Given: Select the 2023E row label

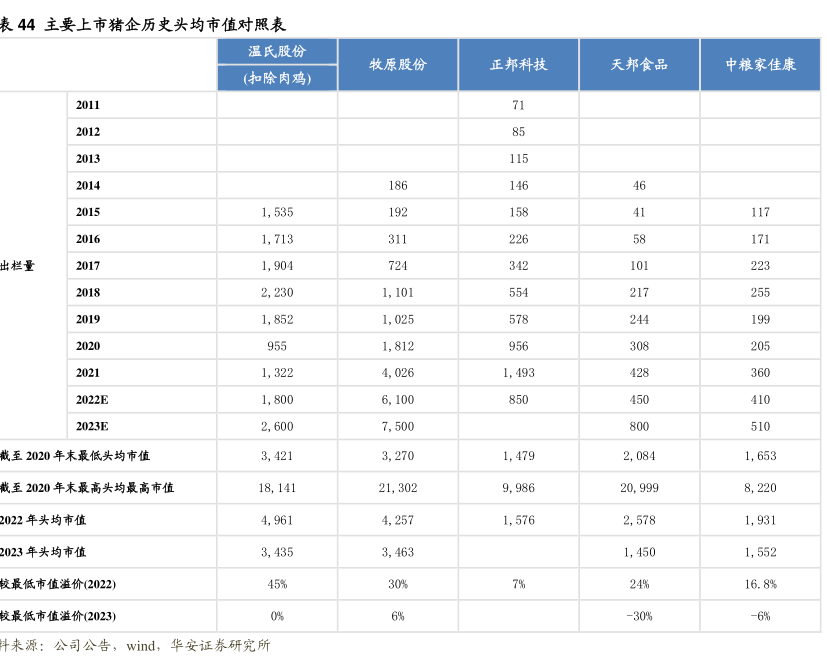Looking at the screenshot, I should click(x=92, y=426).
